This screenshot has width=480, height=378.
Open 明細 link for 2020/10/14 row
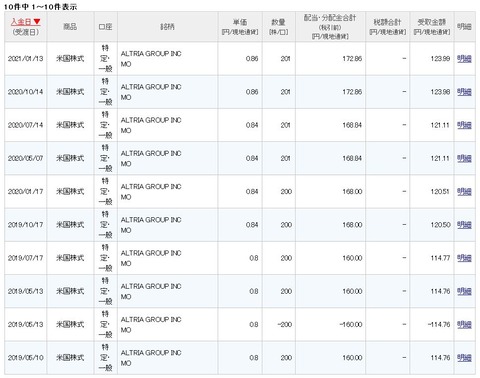(464, 92)
